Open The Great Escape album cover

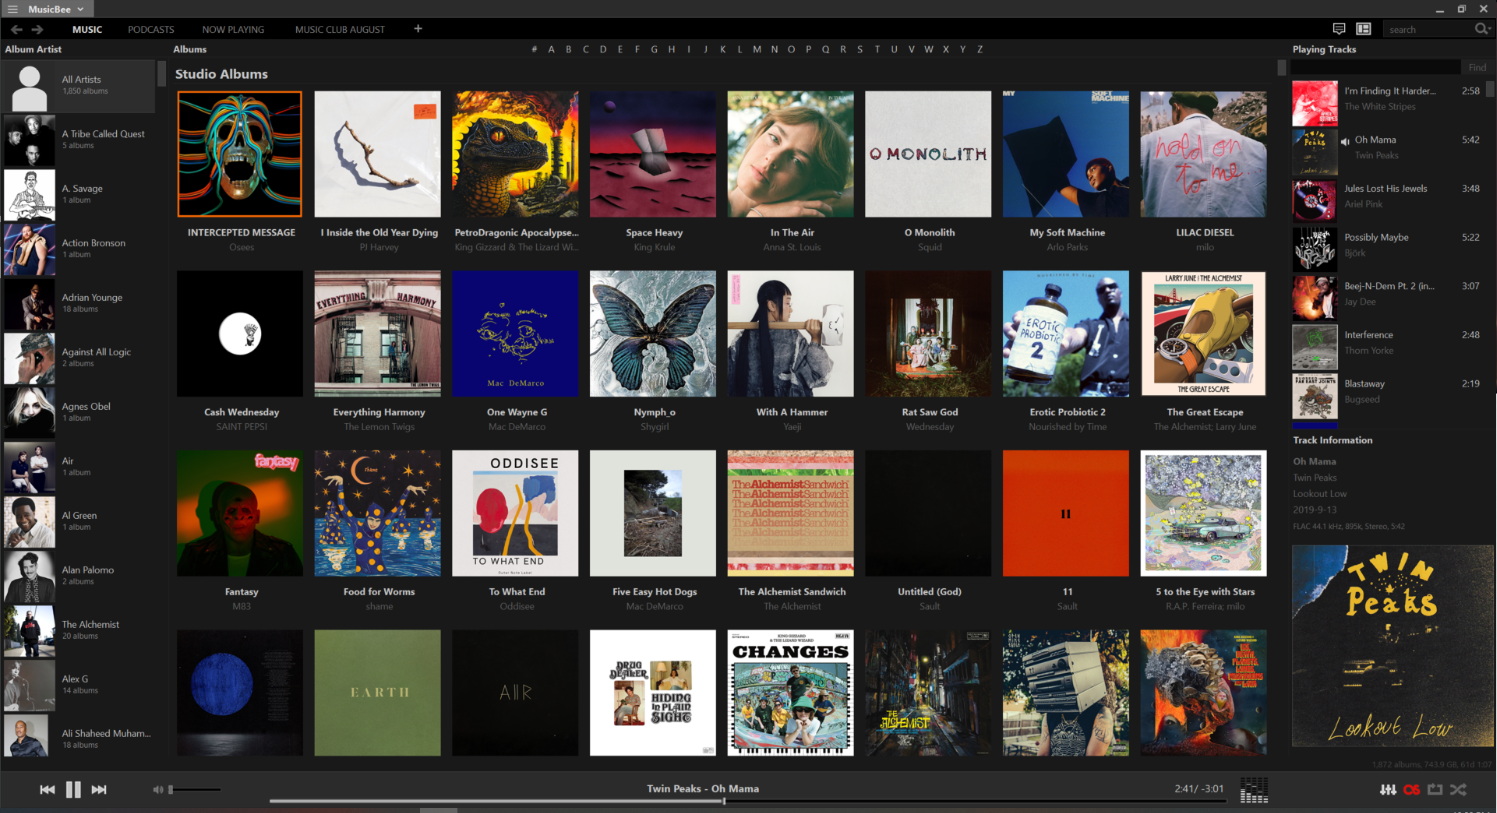tap(1204, 334)
